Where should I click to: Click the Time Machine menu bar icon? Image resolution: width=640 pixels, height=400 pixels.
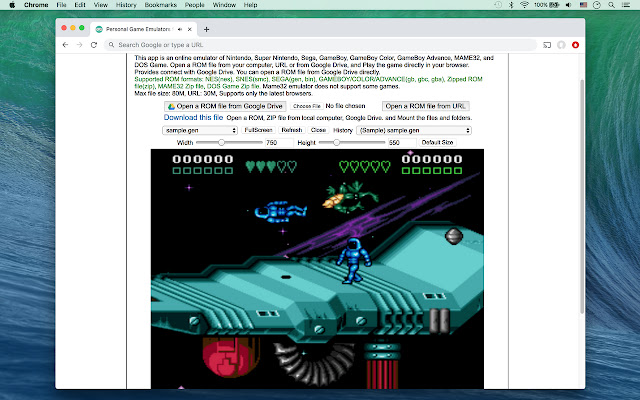[498, 5]
